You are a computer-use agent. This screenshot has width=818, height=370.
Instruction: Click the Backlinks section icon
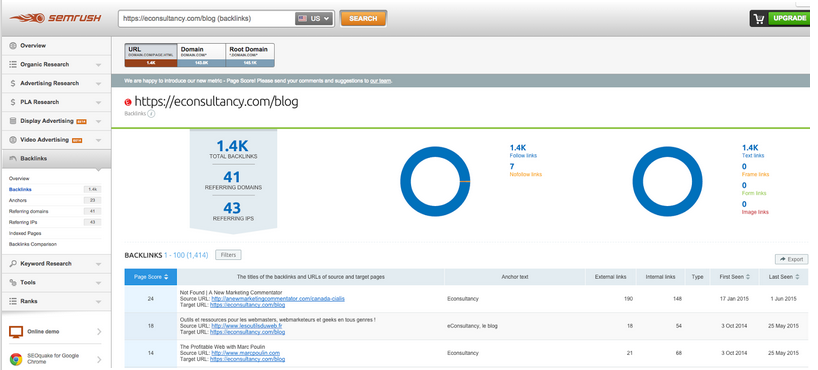[13, 158]
